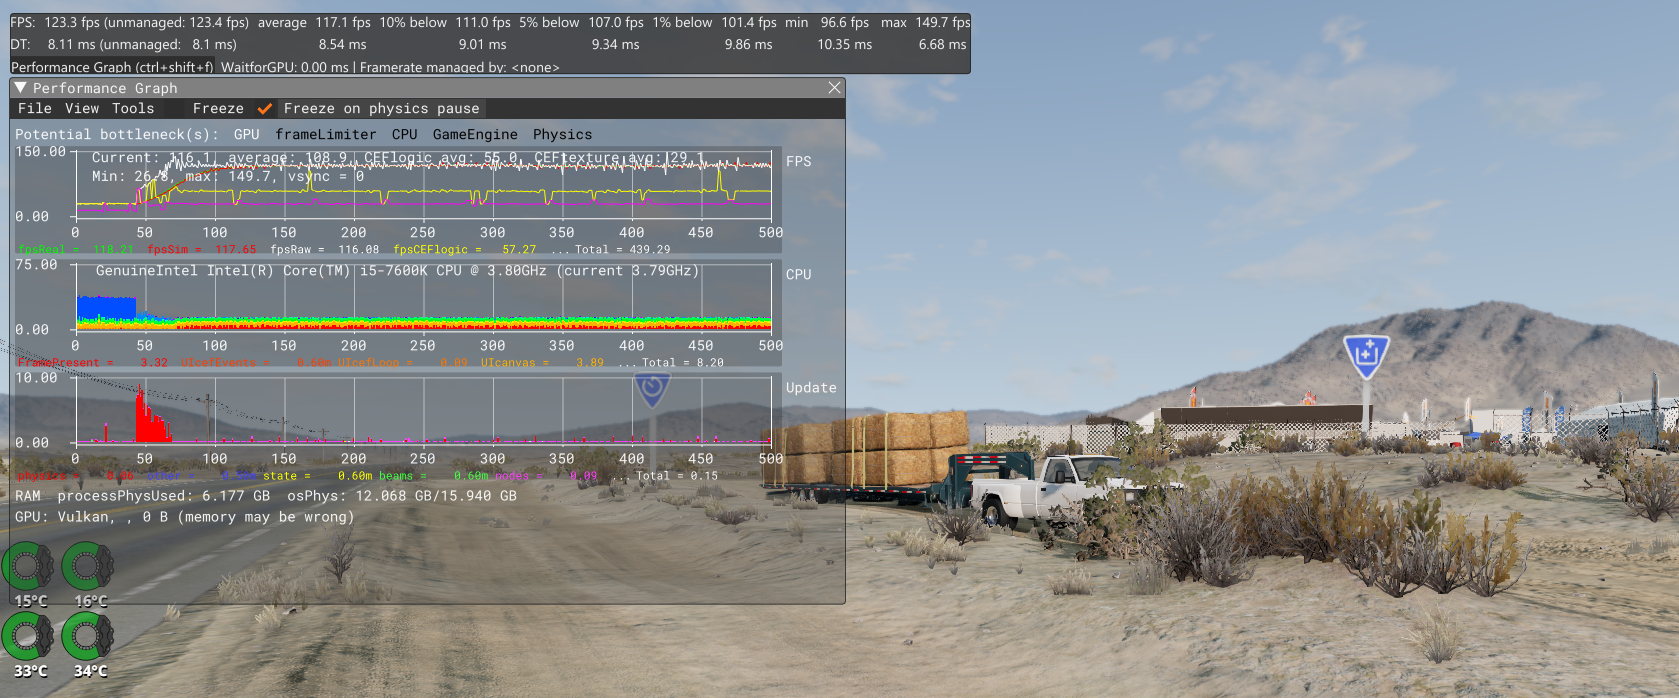
Task: Click the Physics bottleneck text
Action: coord(562,134)
